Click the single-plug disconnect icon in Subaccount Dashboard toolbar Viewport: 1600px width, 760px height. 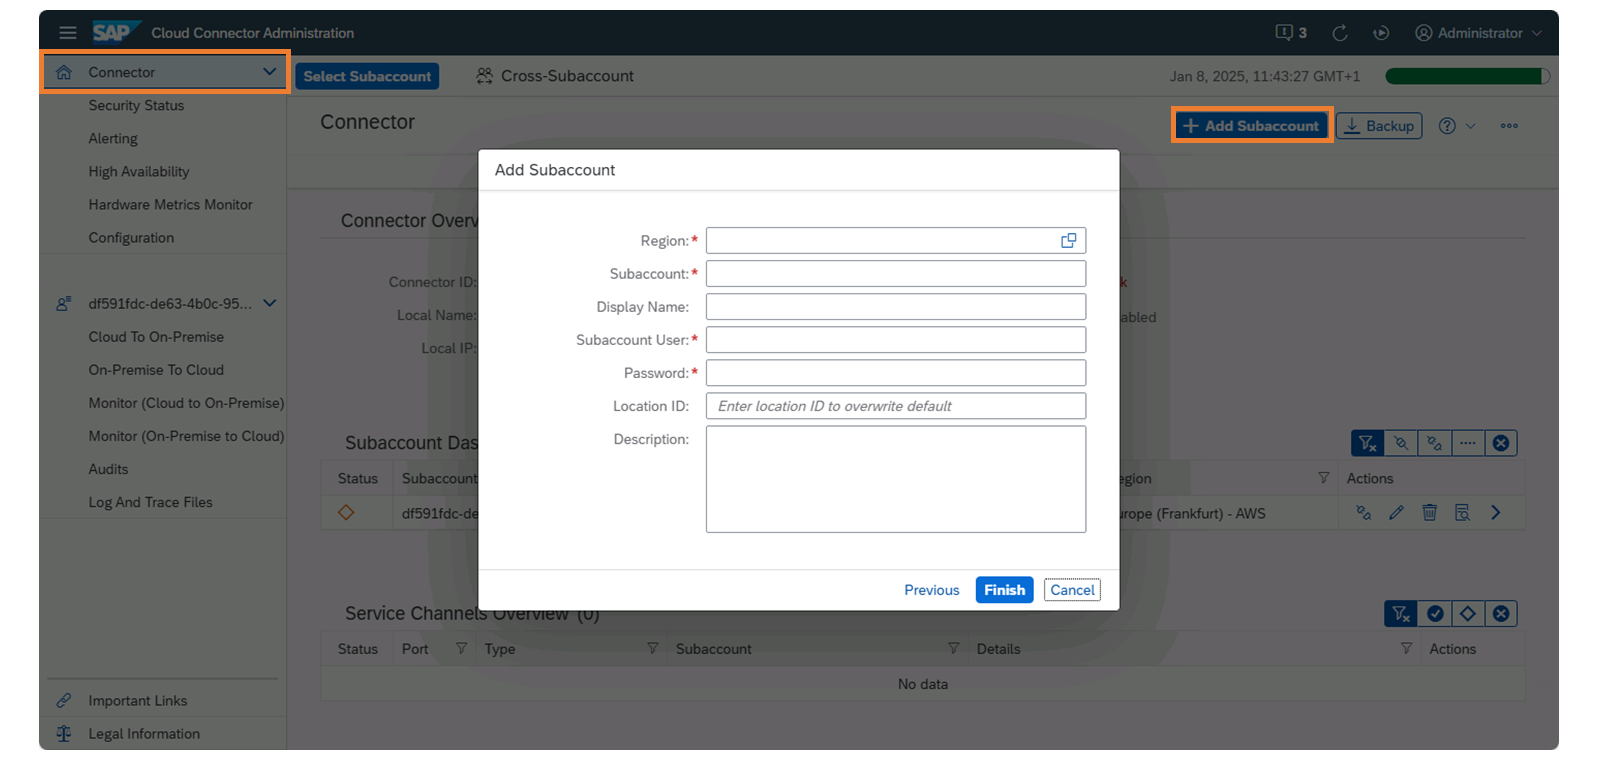(x=1401, y=443)
